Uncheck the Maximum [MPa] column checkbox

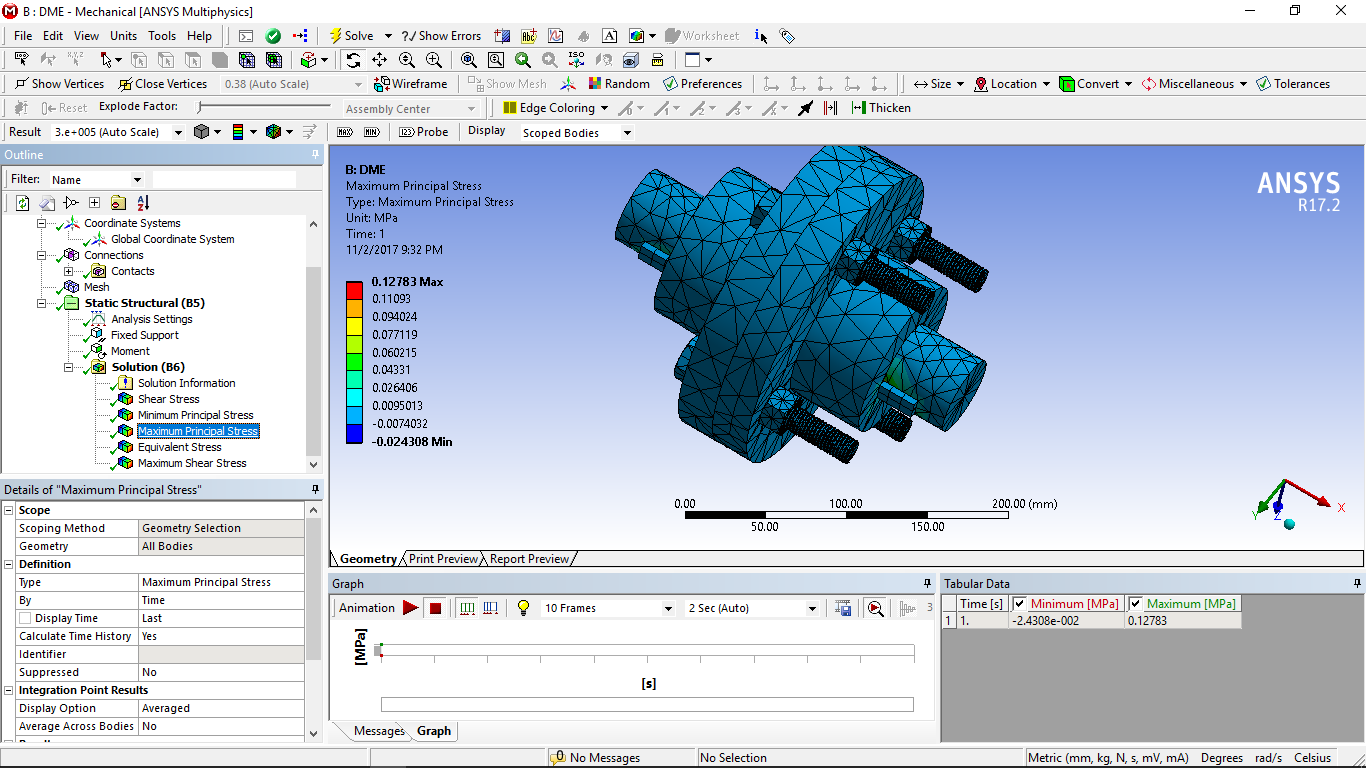coord(1135,604)
